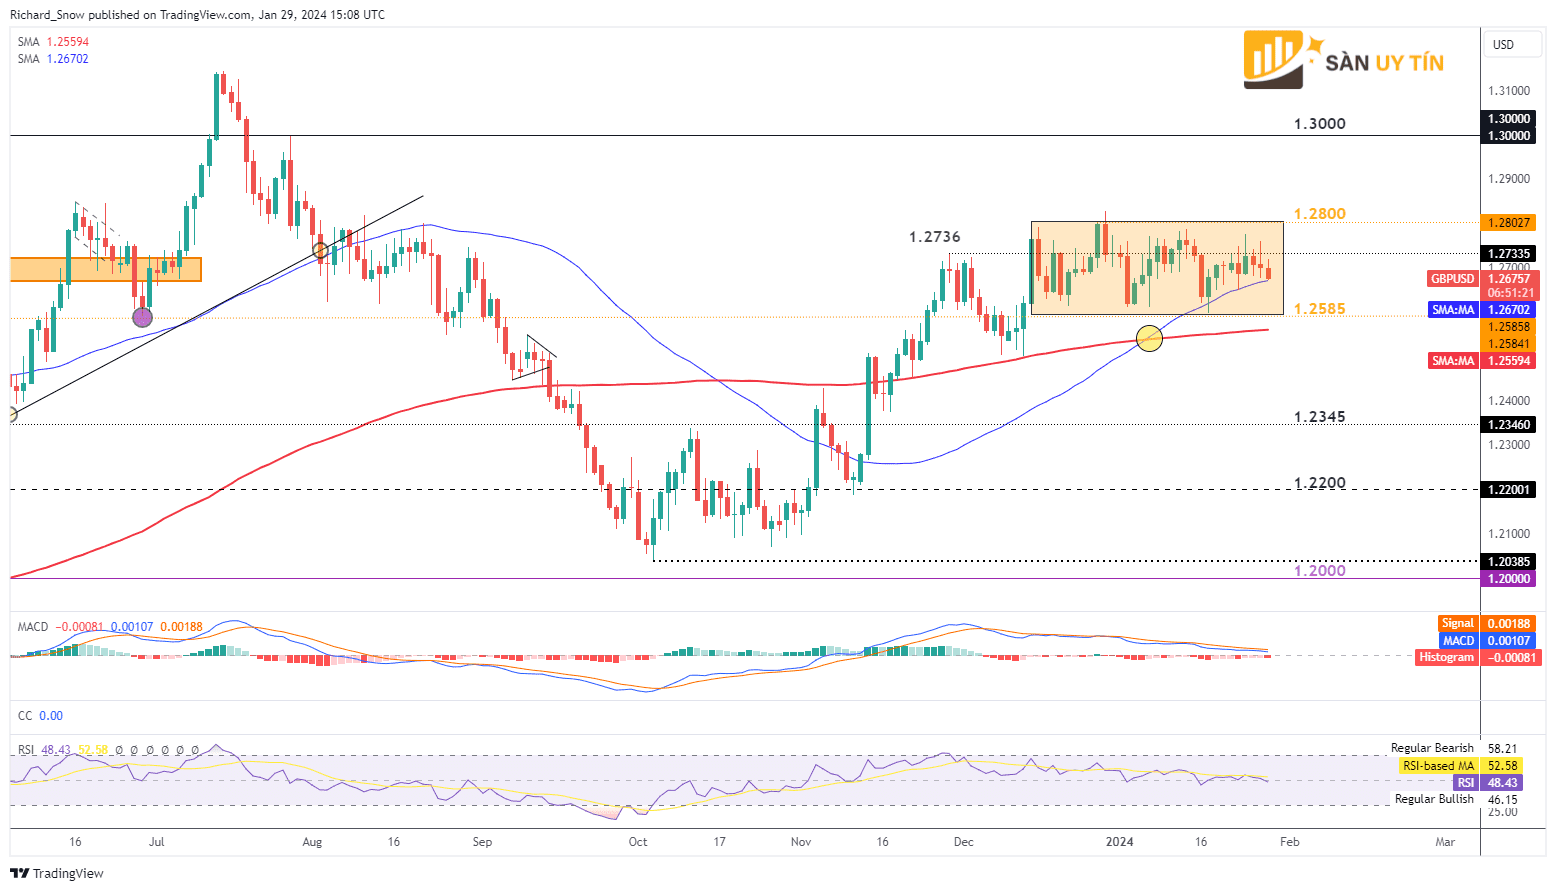
Task: Select the purple 1.2000 level annotation
Action: 1320,571
